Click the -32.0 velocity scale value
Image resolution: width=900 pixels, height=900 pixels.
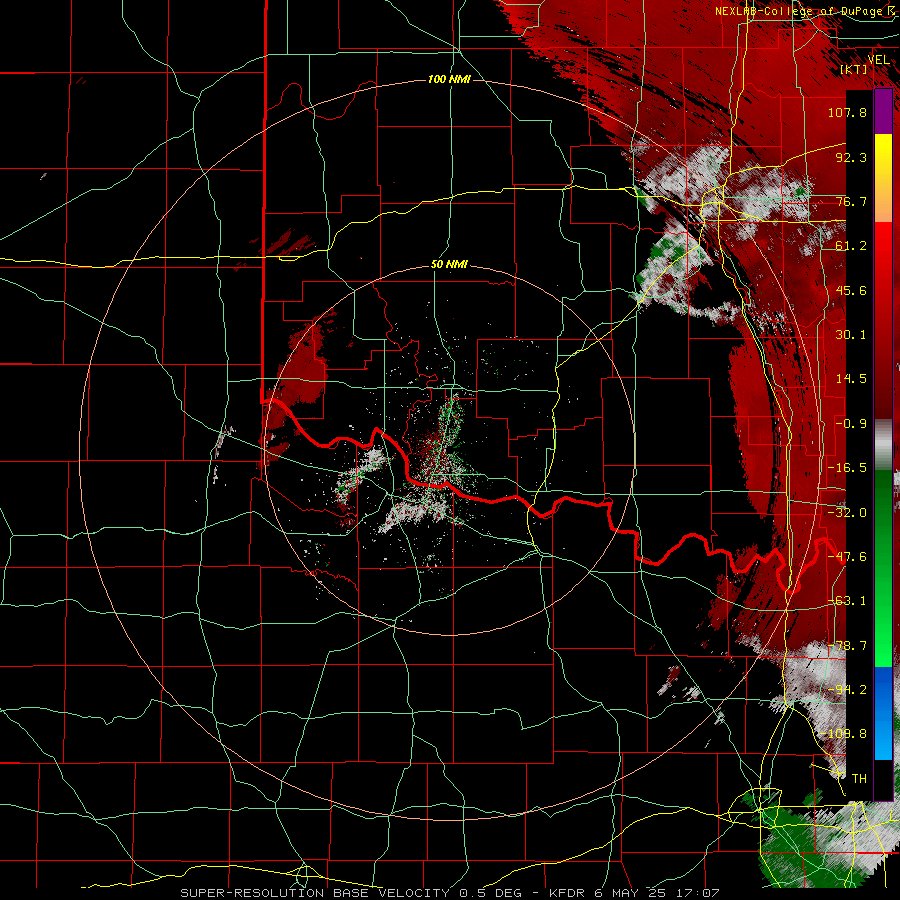click(x=847, y=513)
